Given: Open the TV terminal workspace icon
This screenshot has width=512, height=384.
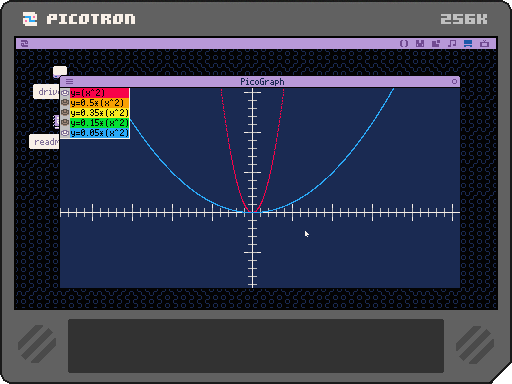Looking at the screenshot, I should (x=484, y=43).
